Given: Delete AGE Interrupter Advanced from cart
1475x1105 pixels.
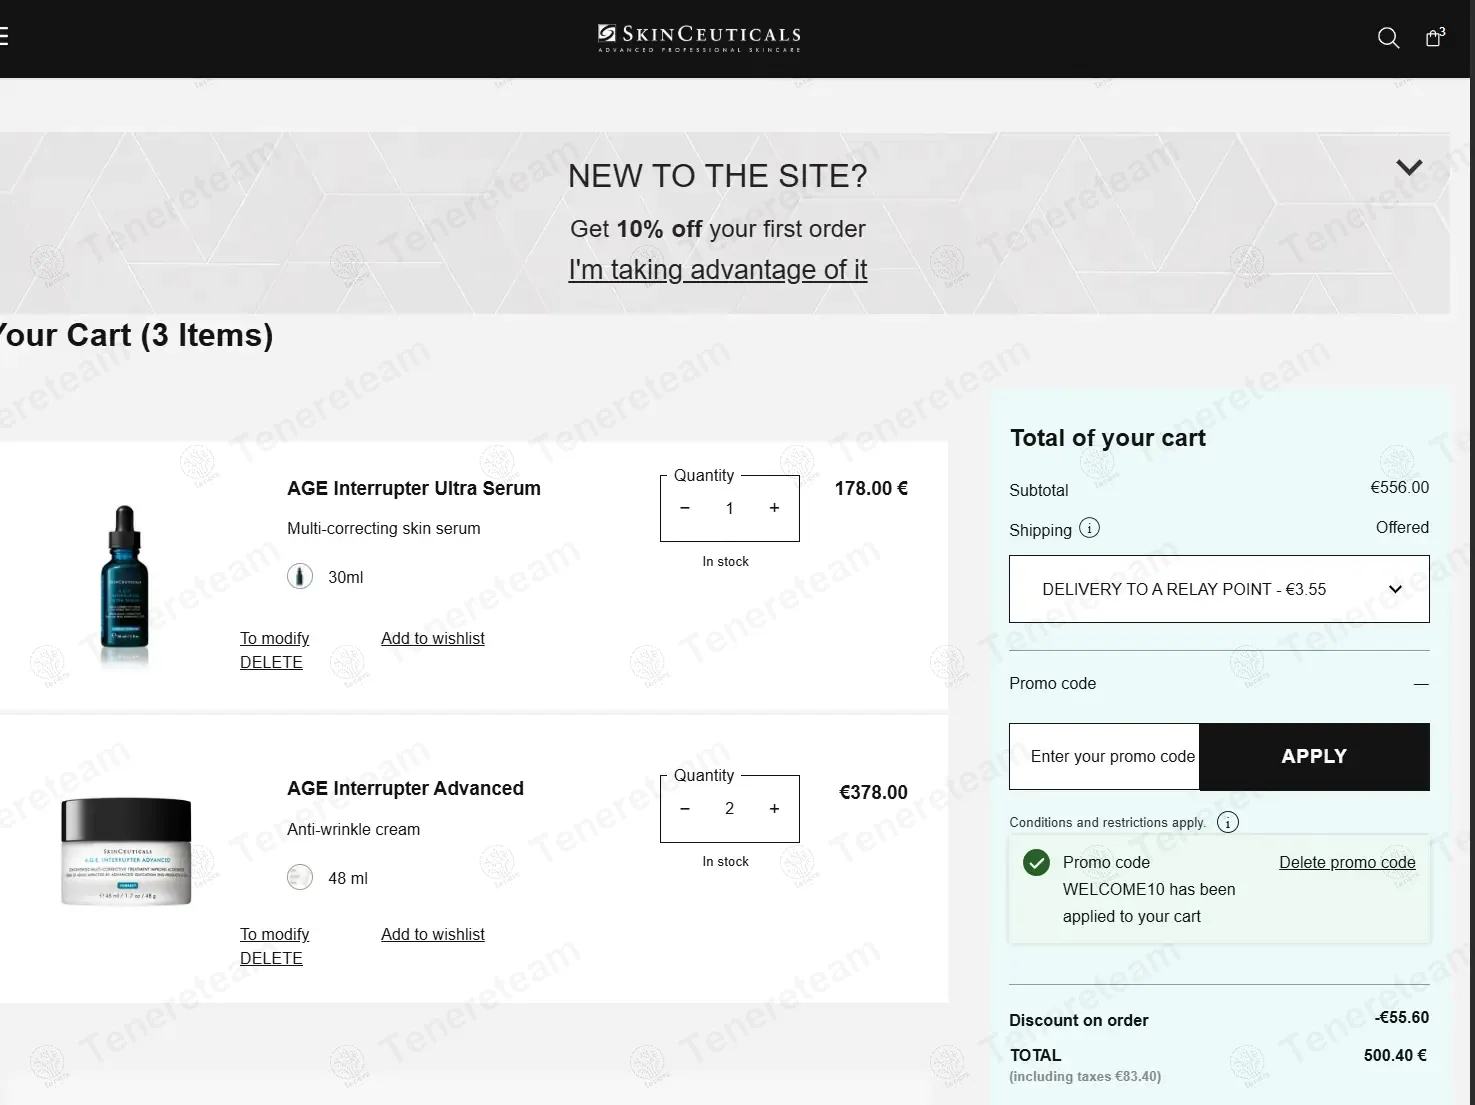Looking at the screenshot, I should point(271,958).
